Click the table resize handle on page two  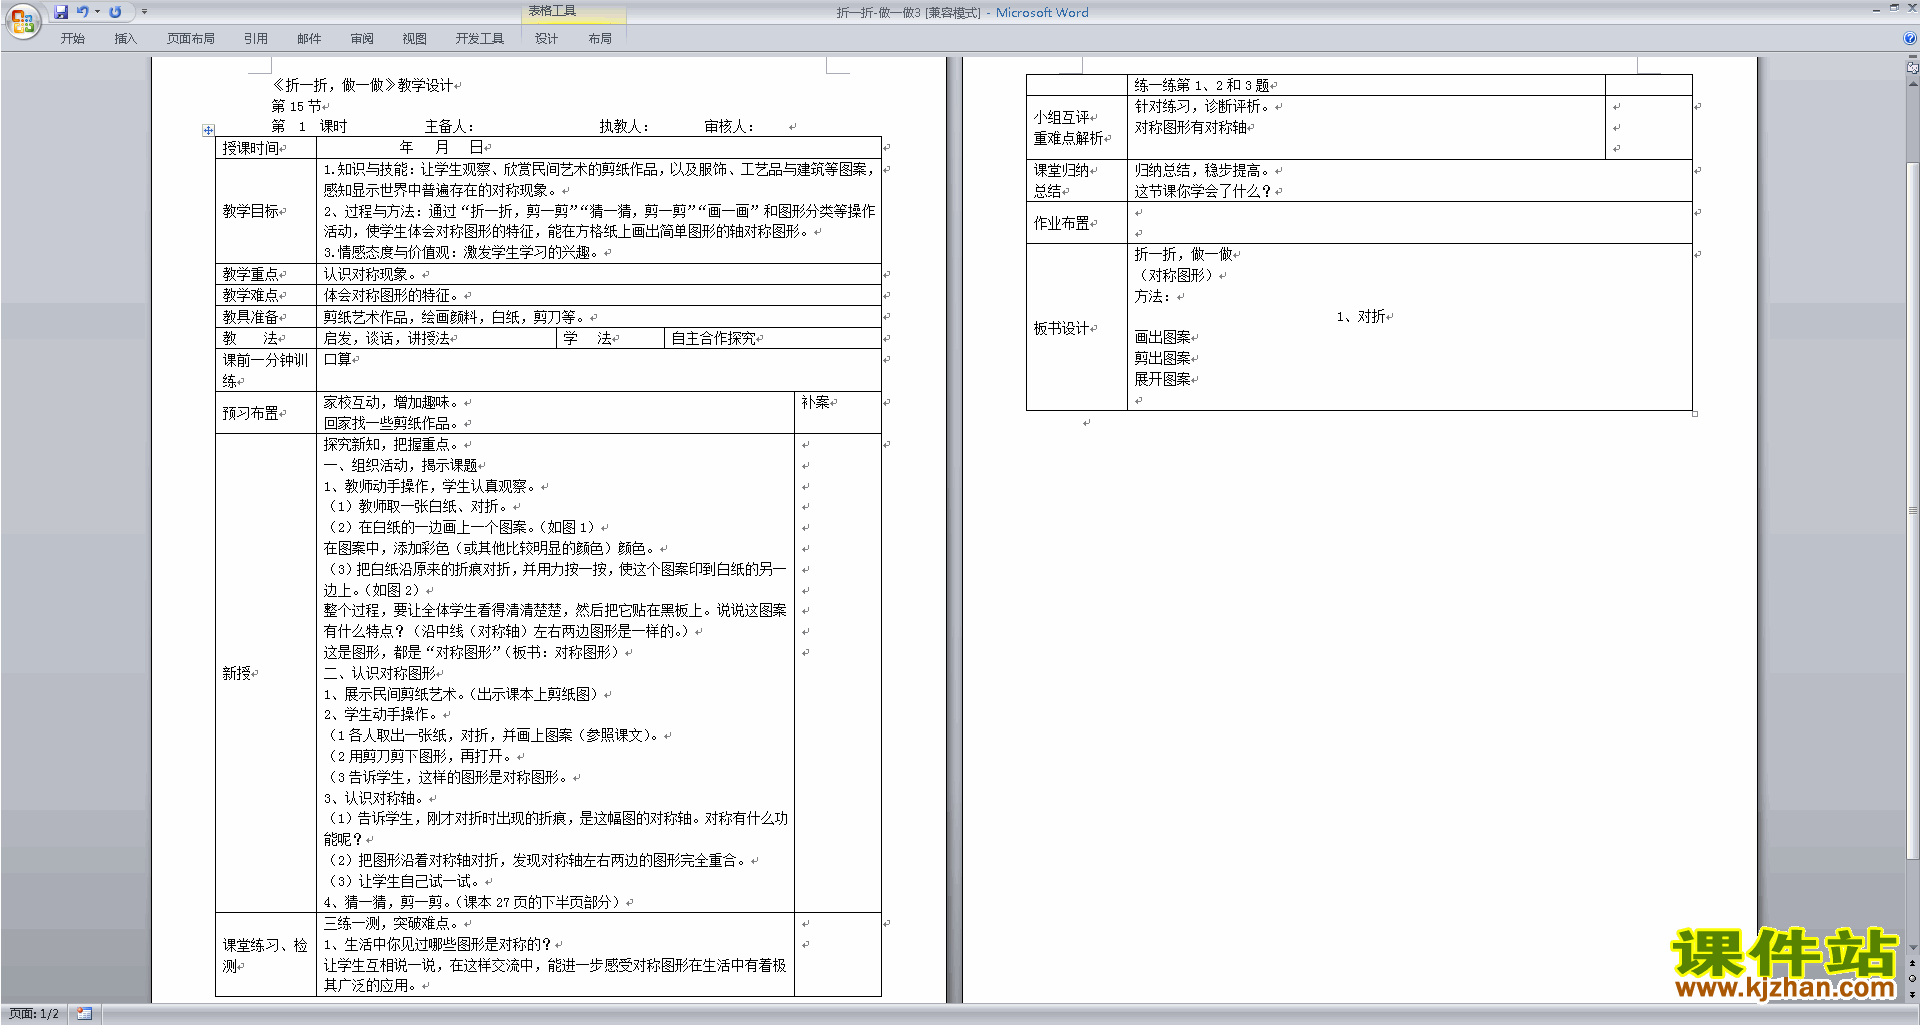[1695, 413]
